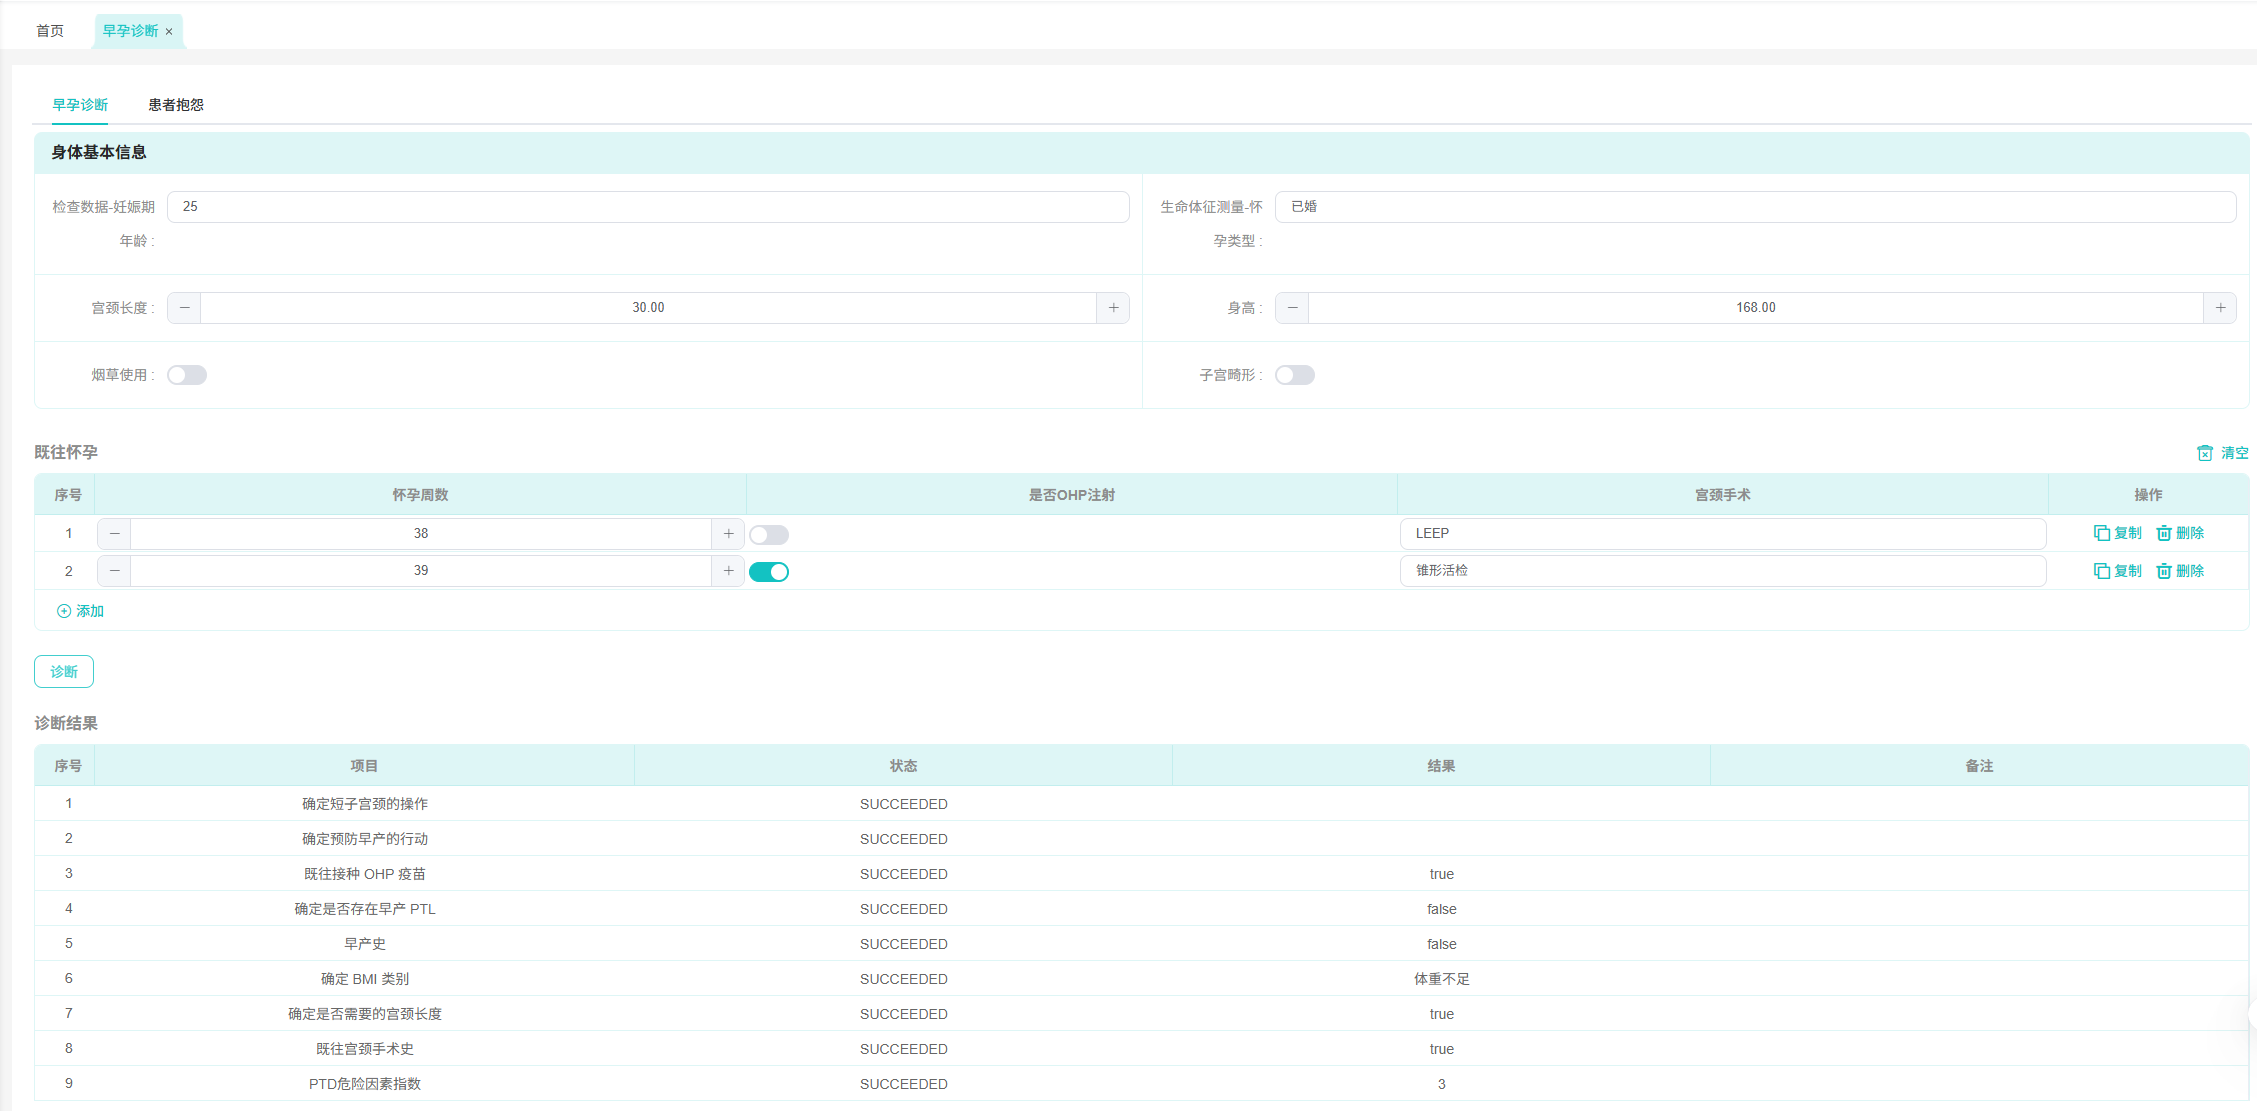This screenshot has width=2257, height=1111.
Task: Increase row 1 怀孕周数 with plus
Action: (x=728, y=534)
